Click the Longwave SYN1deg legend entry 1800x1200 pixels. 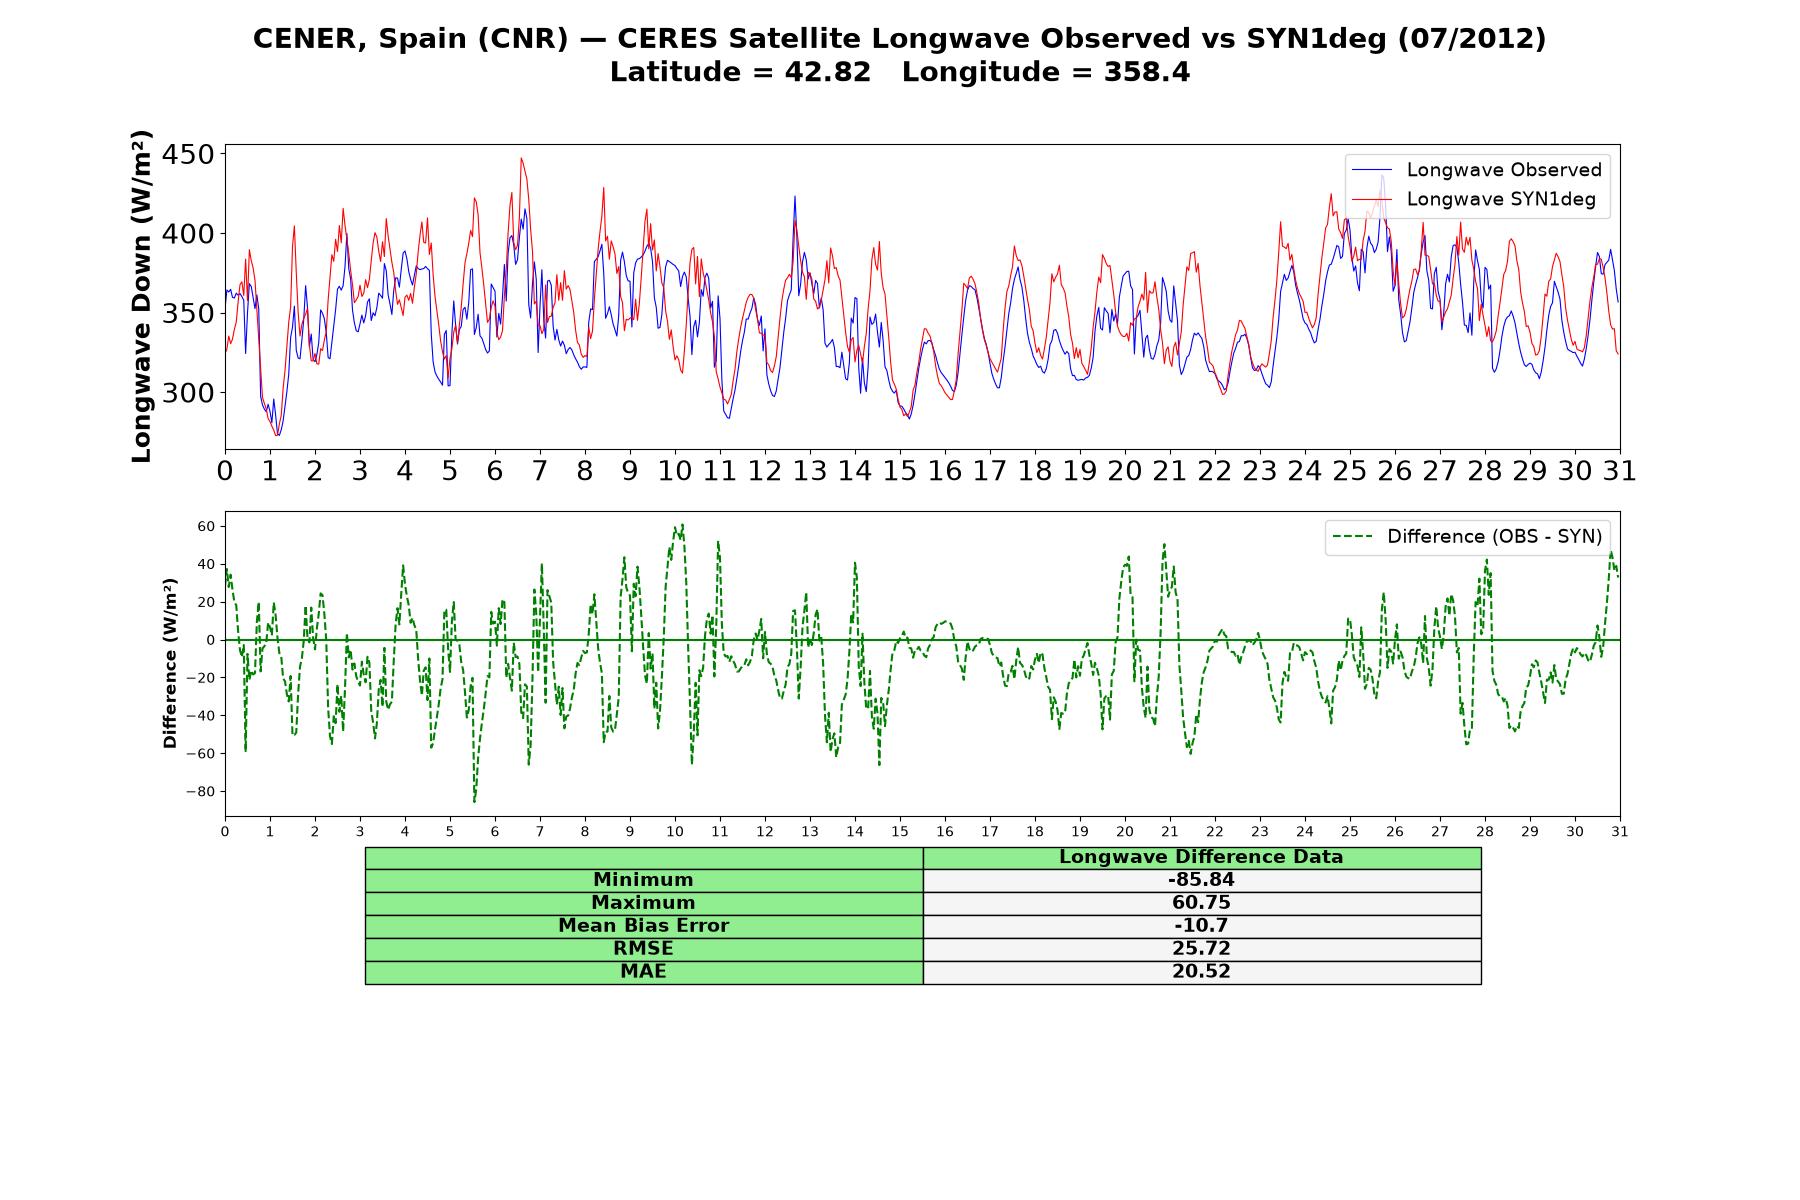point(1476,199)
